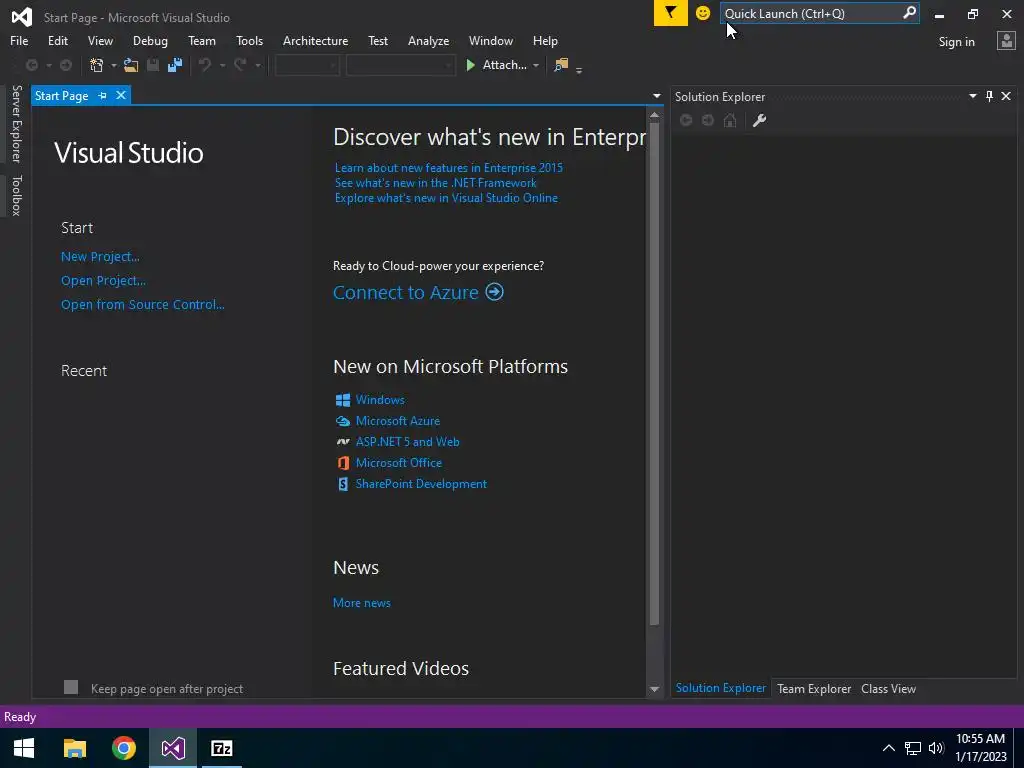Click the Solution Explorer Properties wrench icon
1024x768 pixels.
(x=759, y=120)
